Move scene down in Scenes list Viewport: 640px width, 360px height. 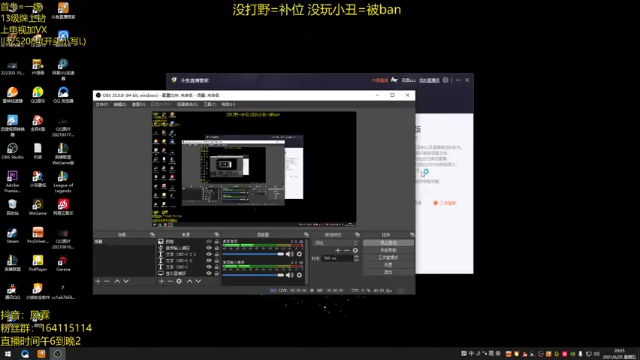pyautogui.click(x=126, y=281)
